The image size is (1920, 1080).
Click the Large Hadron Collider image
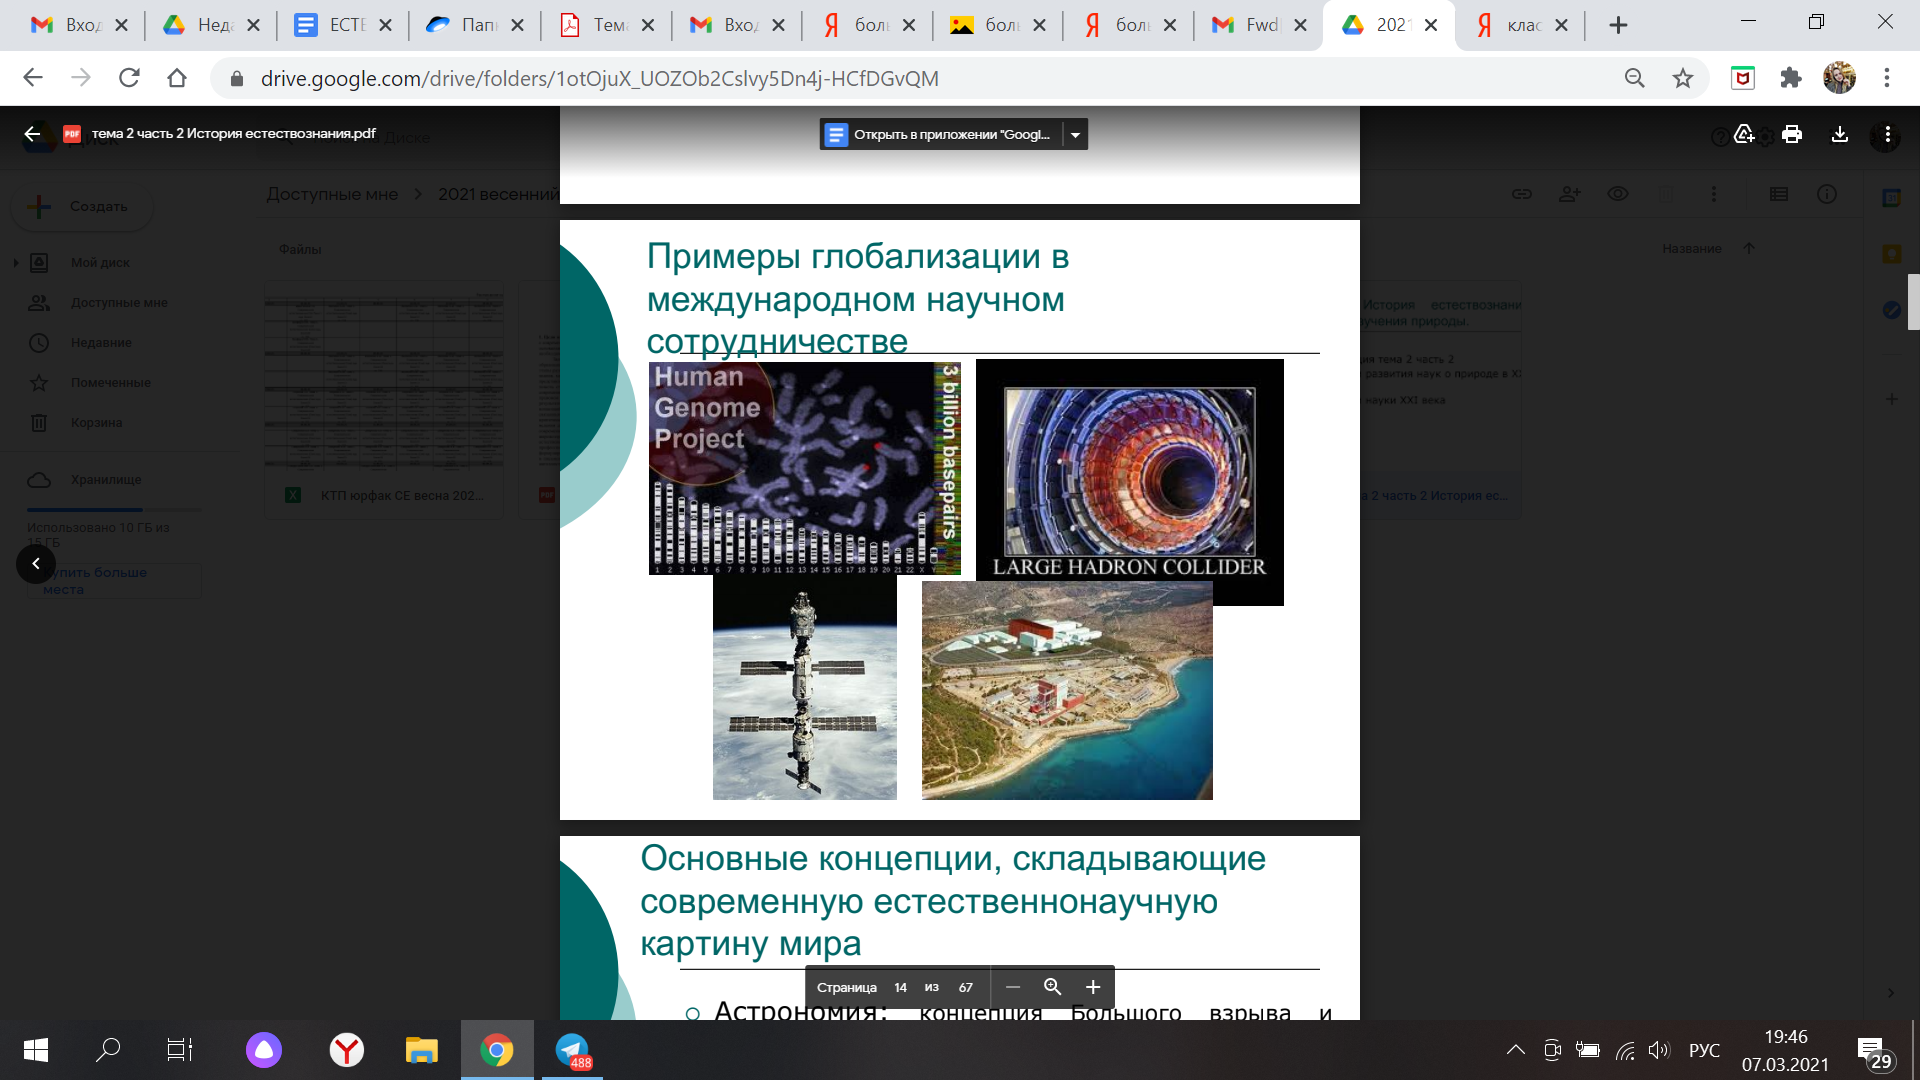coord(1130,482)
